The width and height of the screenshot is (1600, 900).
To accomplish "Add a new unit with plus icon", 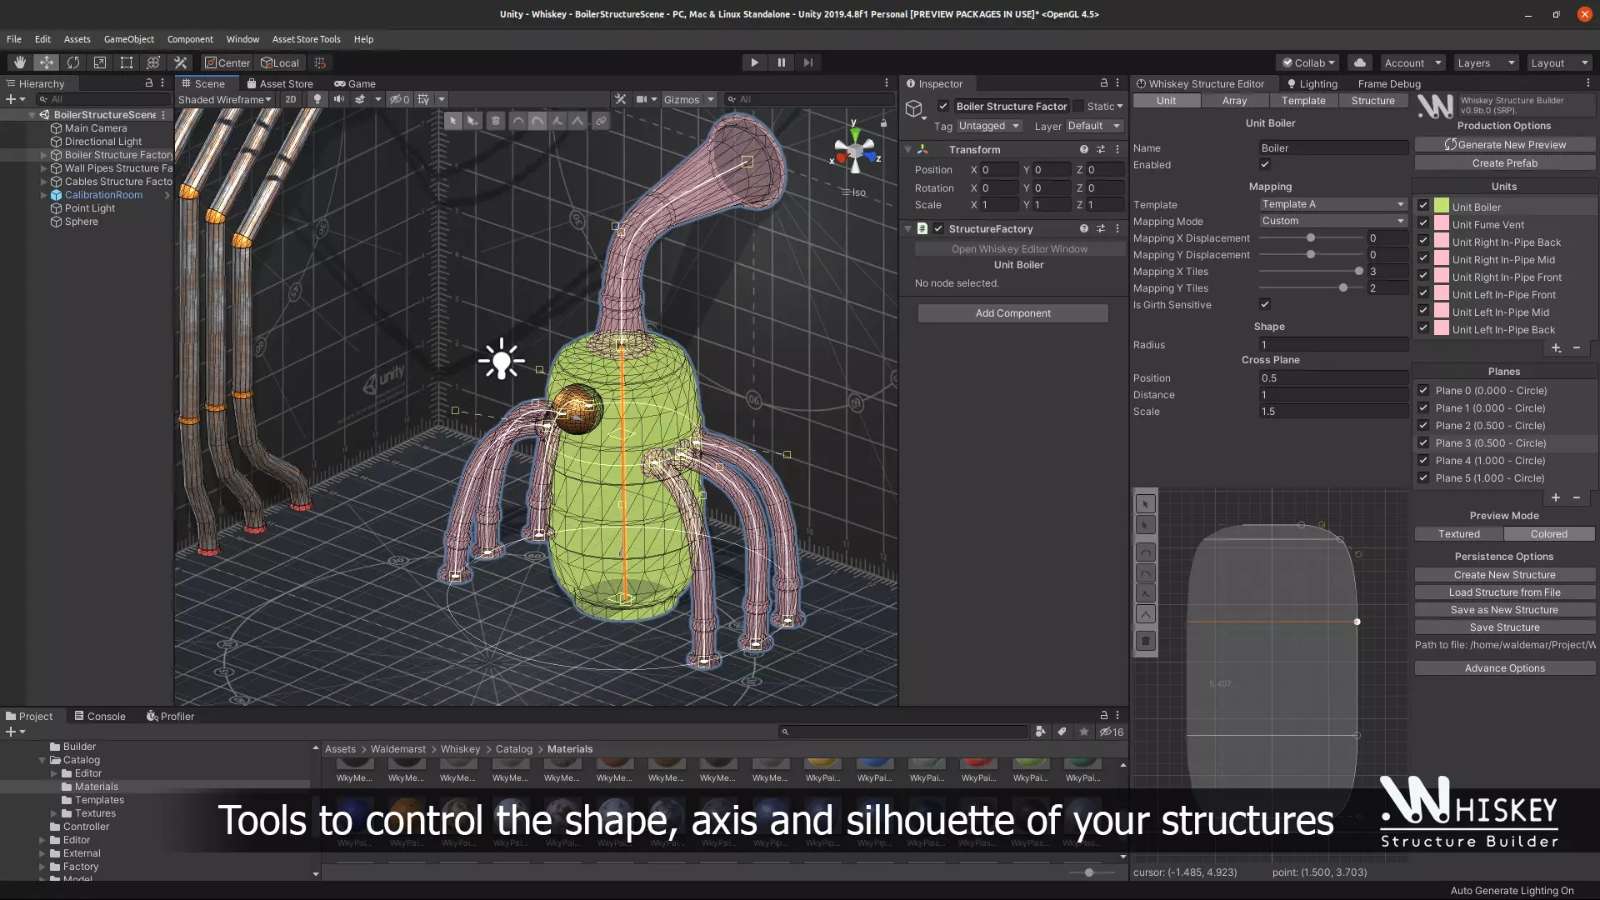I will click(x=1556, y=348).
